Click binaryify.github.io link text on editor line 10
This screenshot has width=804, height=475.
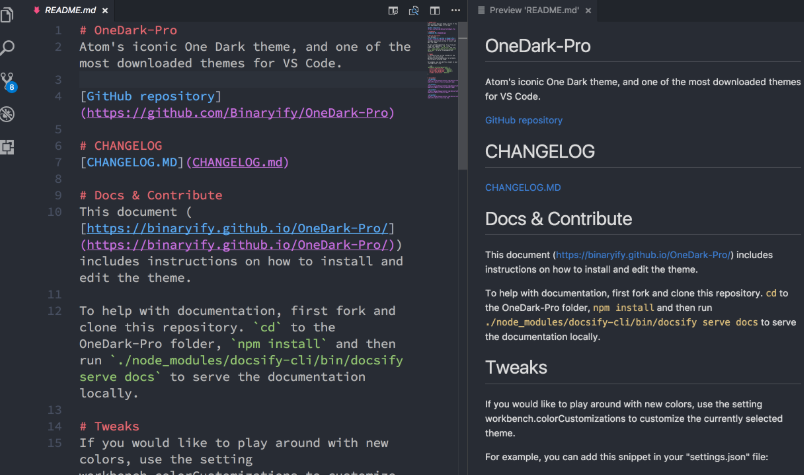tap(237, 228)
